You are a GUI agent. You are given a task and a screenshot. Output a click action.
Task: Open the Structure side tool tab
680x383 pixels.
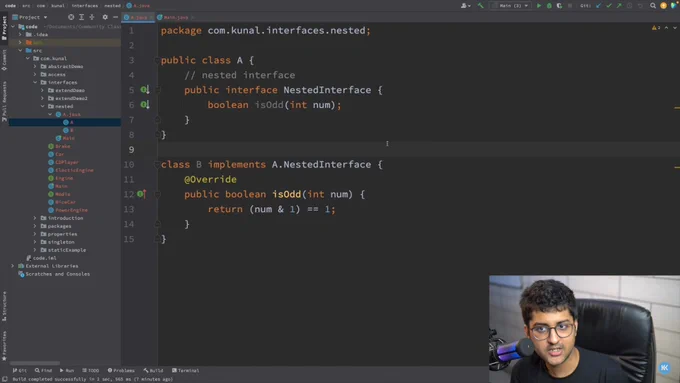point(4,306)
